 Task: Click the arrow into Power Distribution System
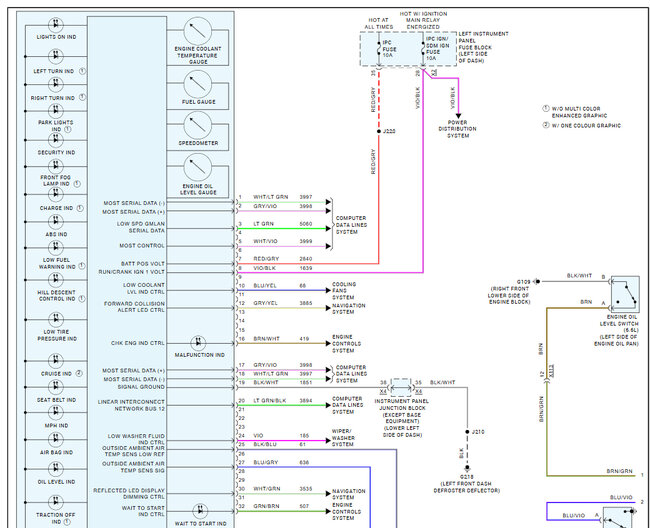click(x=458, y=116)
